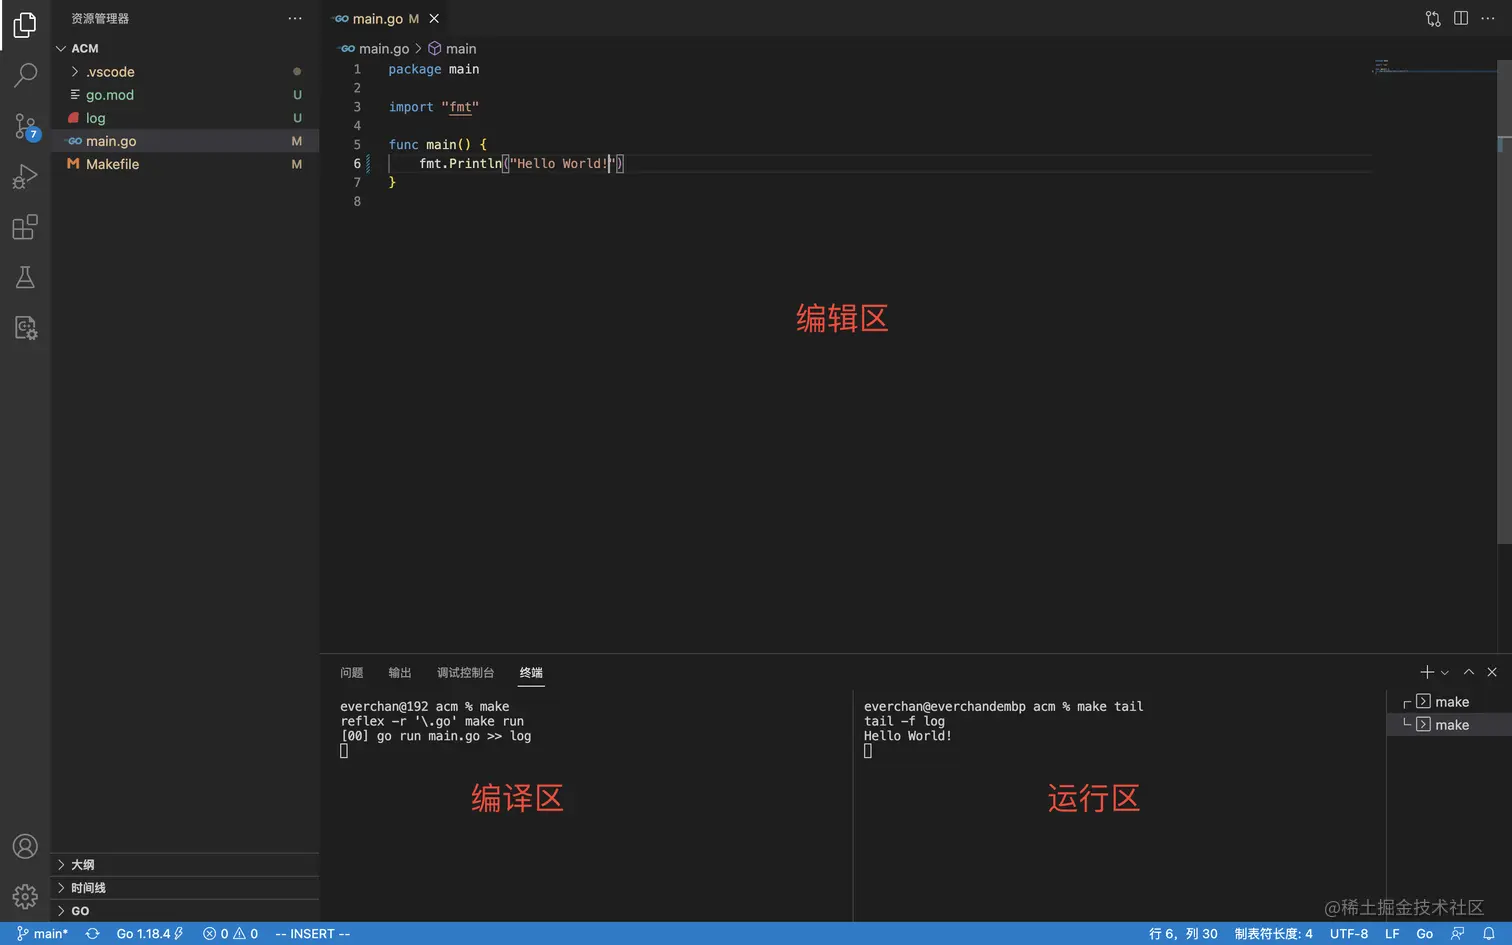Switch to the 输出 panel tab
This screenshot has width=1512, height=945.
pyautogui.click(x=399, y=672)
